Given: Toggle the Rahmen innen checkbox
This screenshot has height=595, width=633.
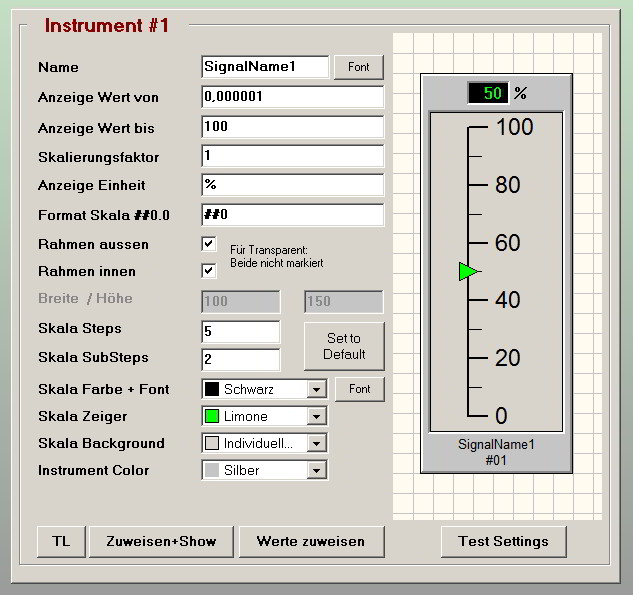Looking at the screenshot, I should tap(209, 271).
